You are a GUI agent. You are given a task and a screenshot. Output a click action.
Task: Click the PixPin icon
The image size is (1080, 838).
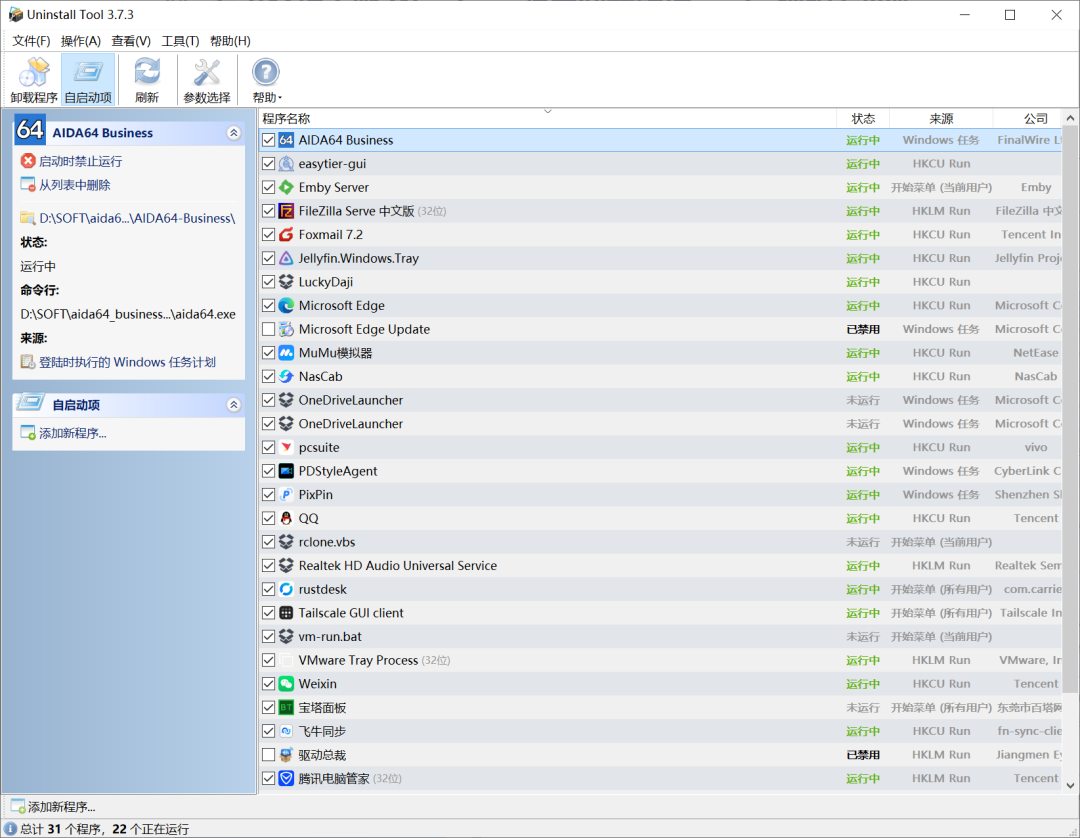pos(286,495)
